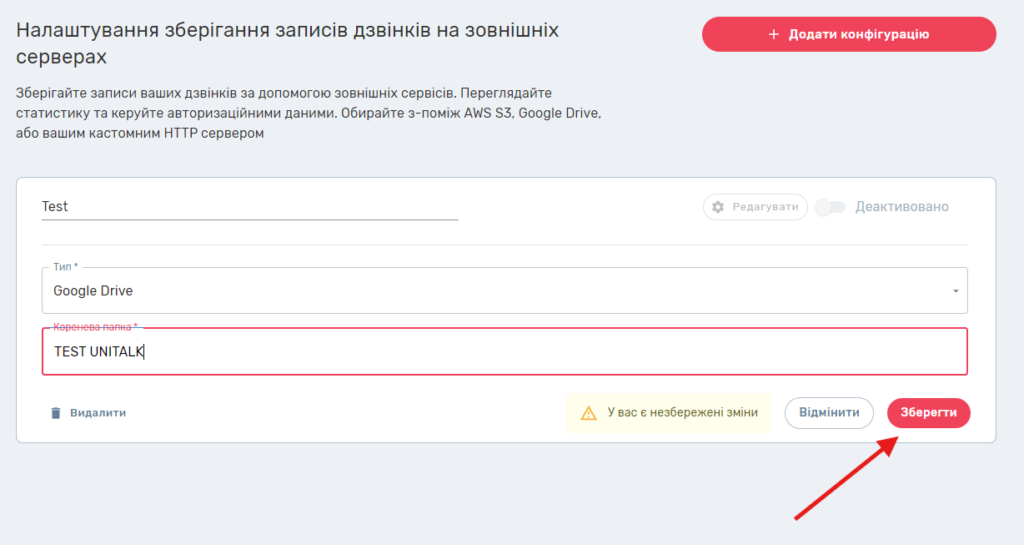Click the trash bin icon near Видалити

[x=56, y=412]
